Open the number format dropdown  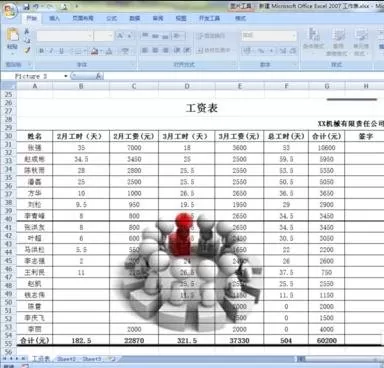[x=294, y=35]
